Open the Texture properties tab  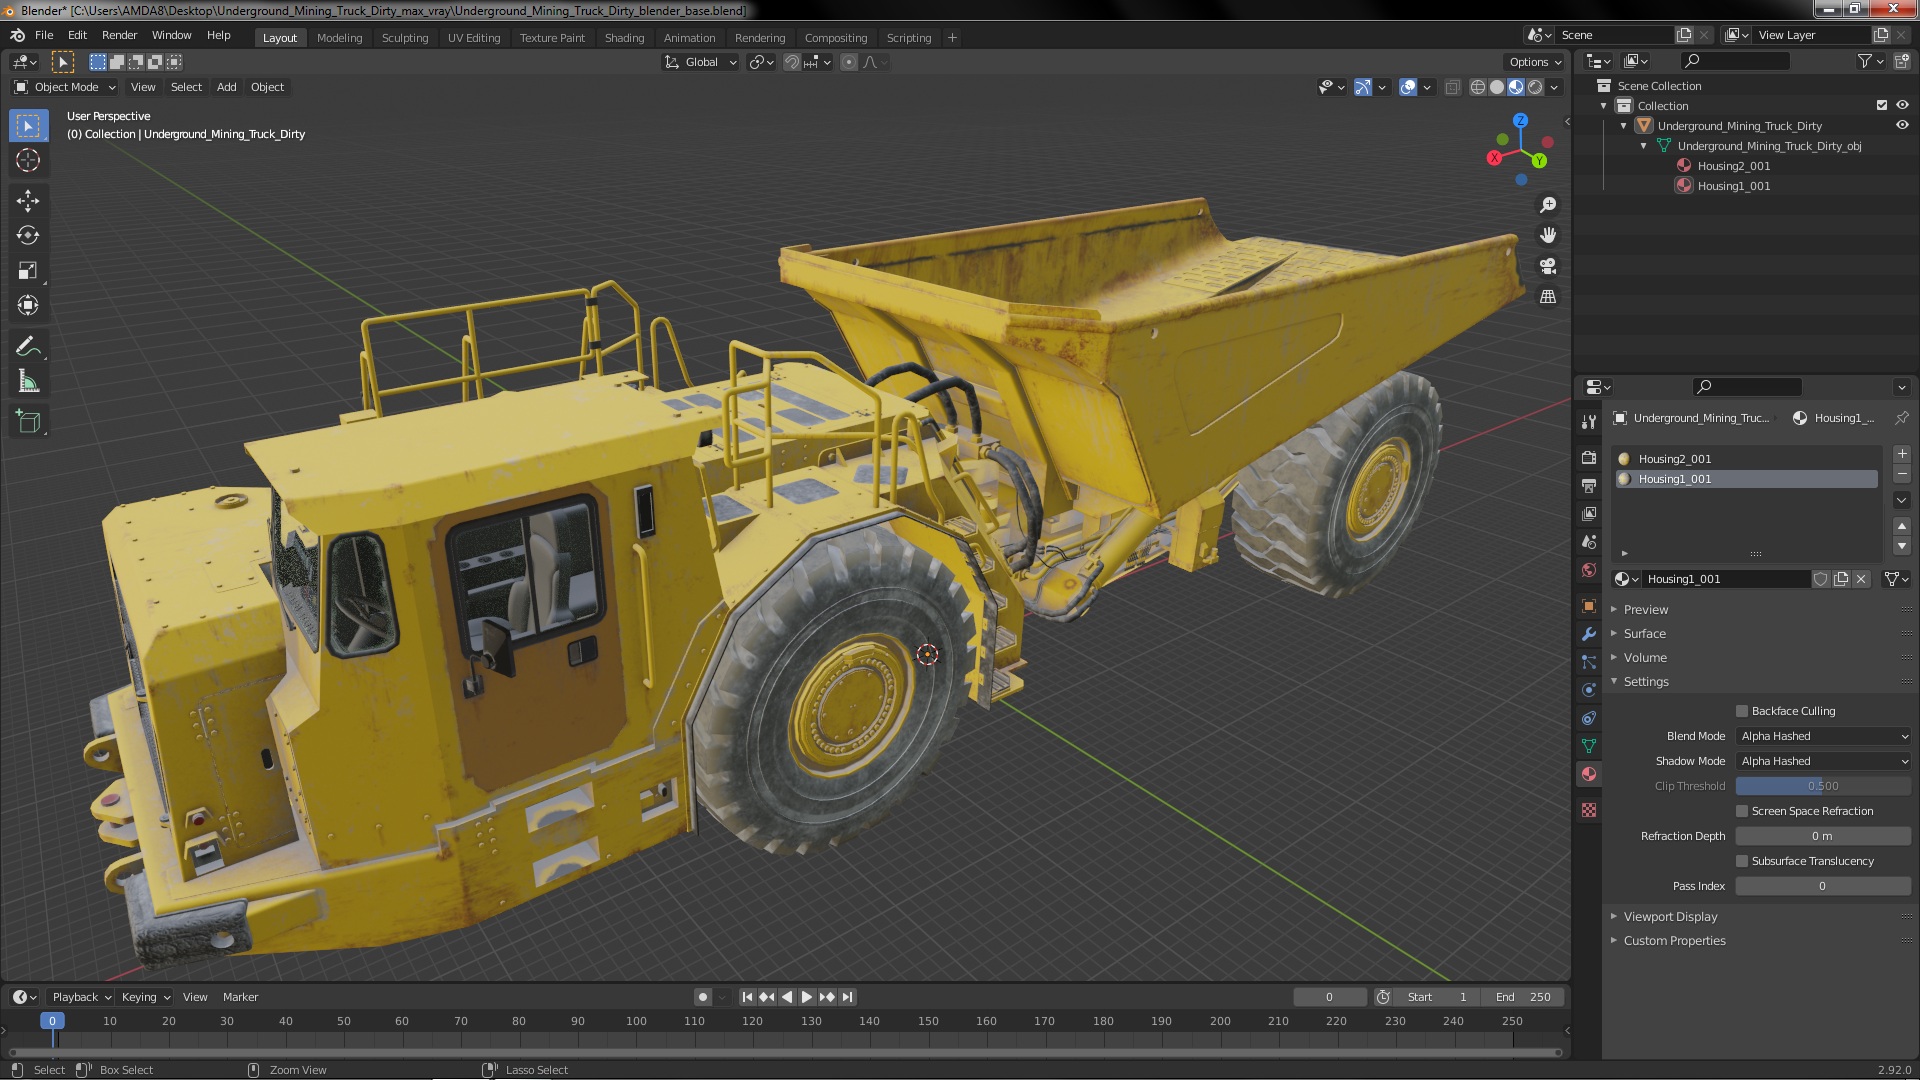1589,810
